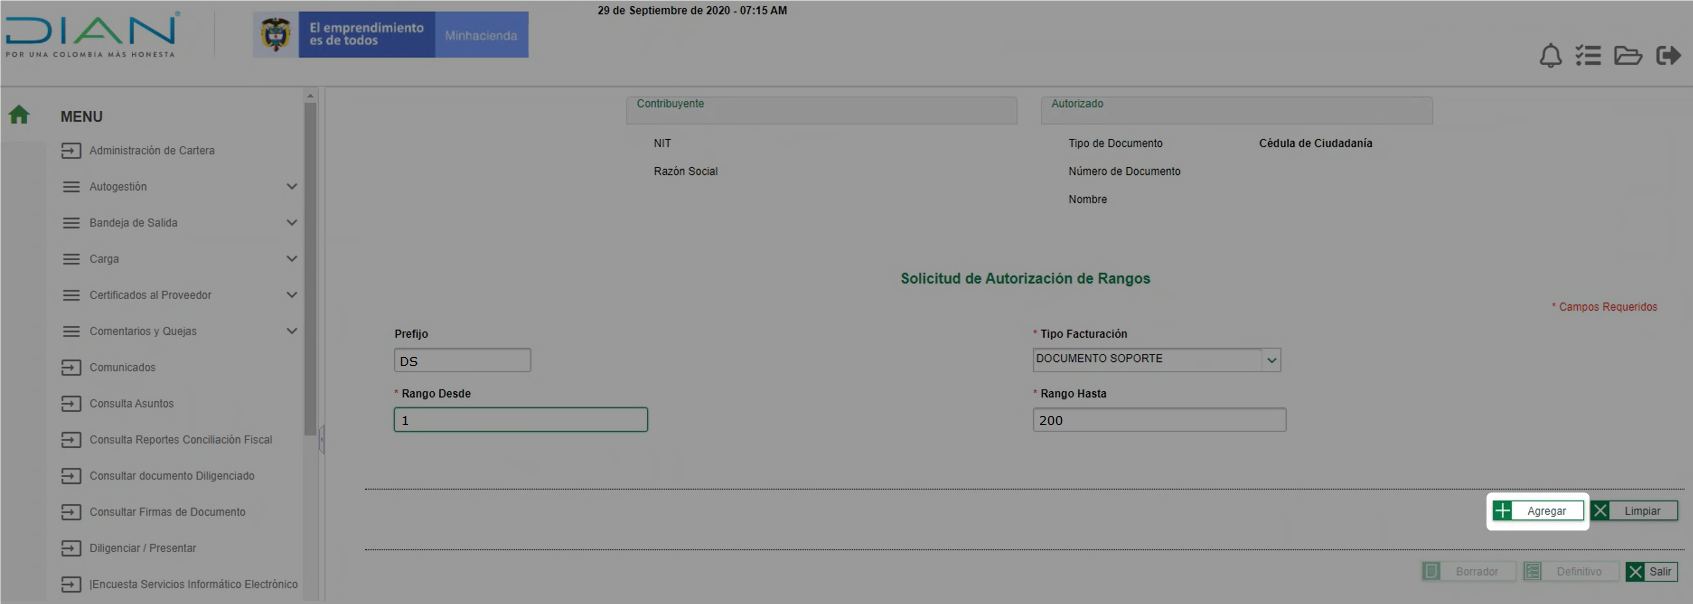
Task: Click the open folder icon
Action: (1628, 56)
